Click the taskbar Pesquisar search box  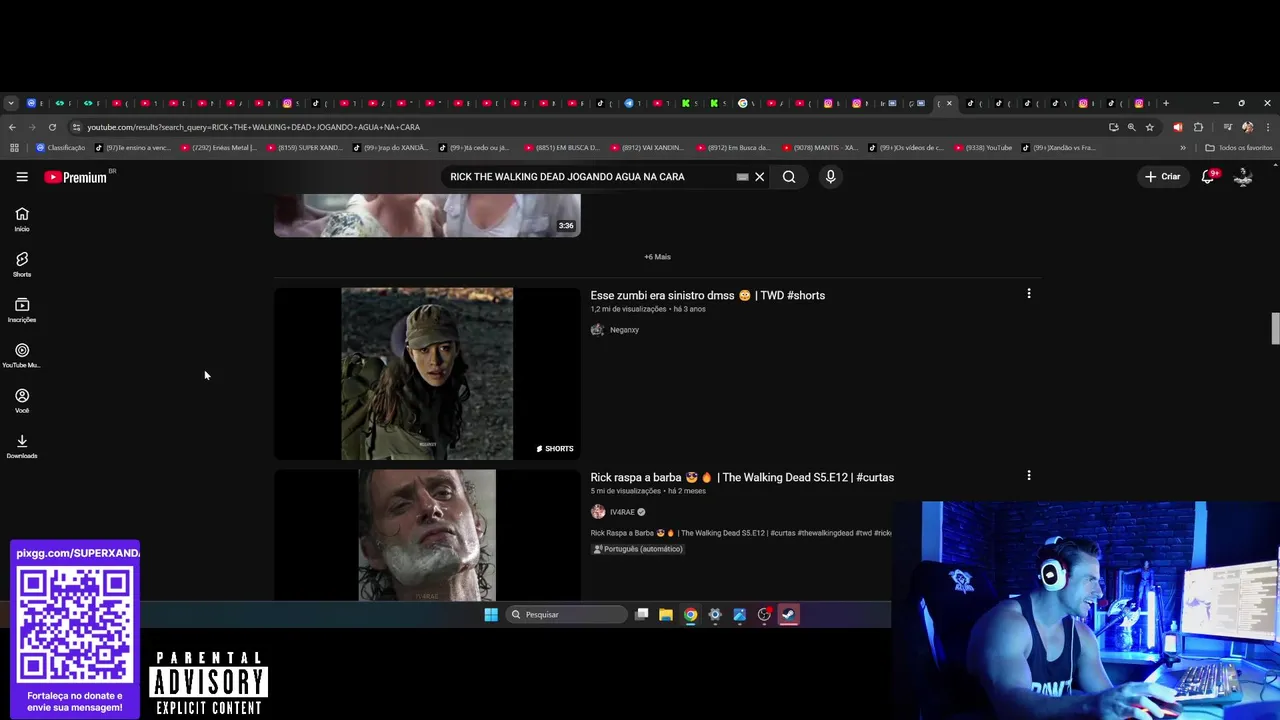point(567,615)
